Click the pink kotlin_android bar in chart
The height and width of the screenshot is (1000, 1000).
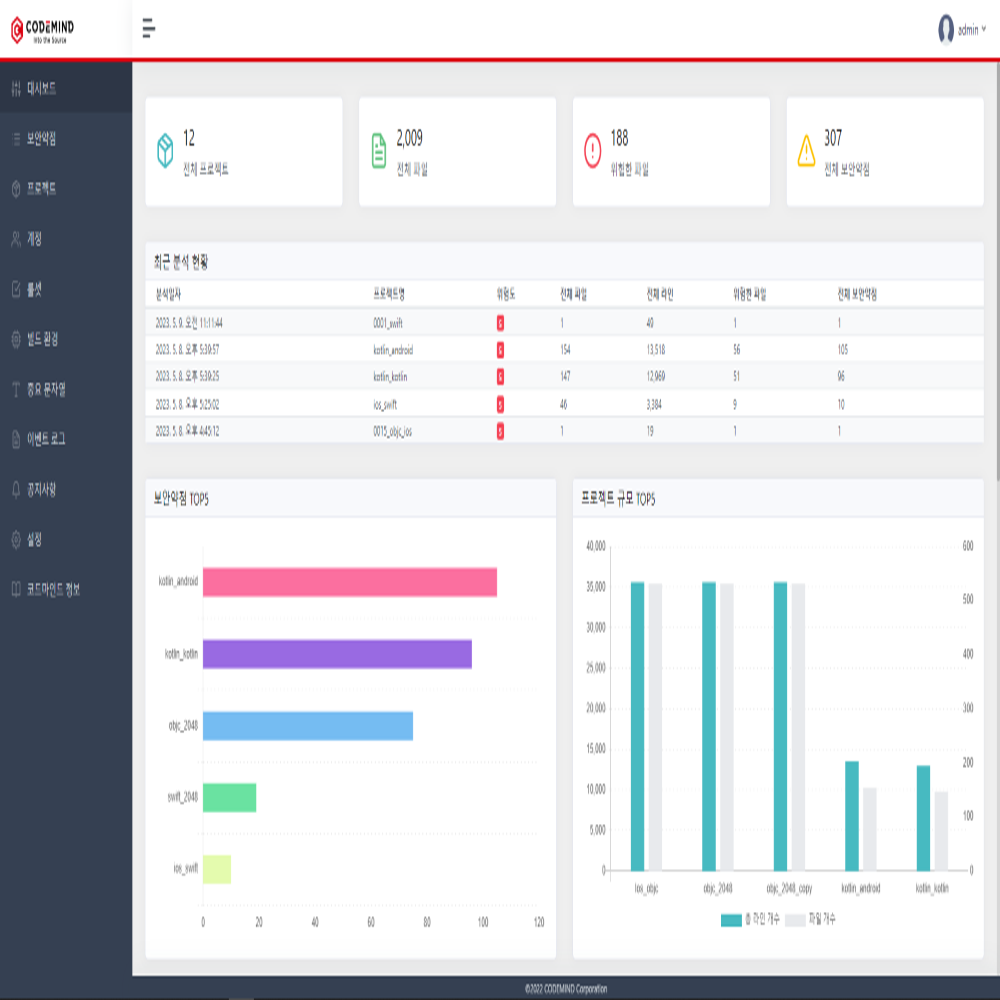pyautogui.click(x=349, y=582)
